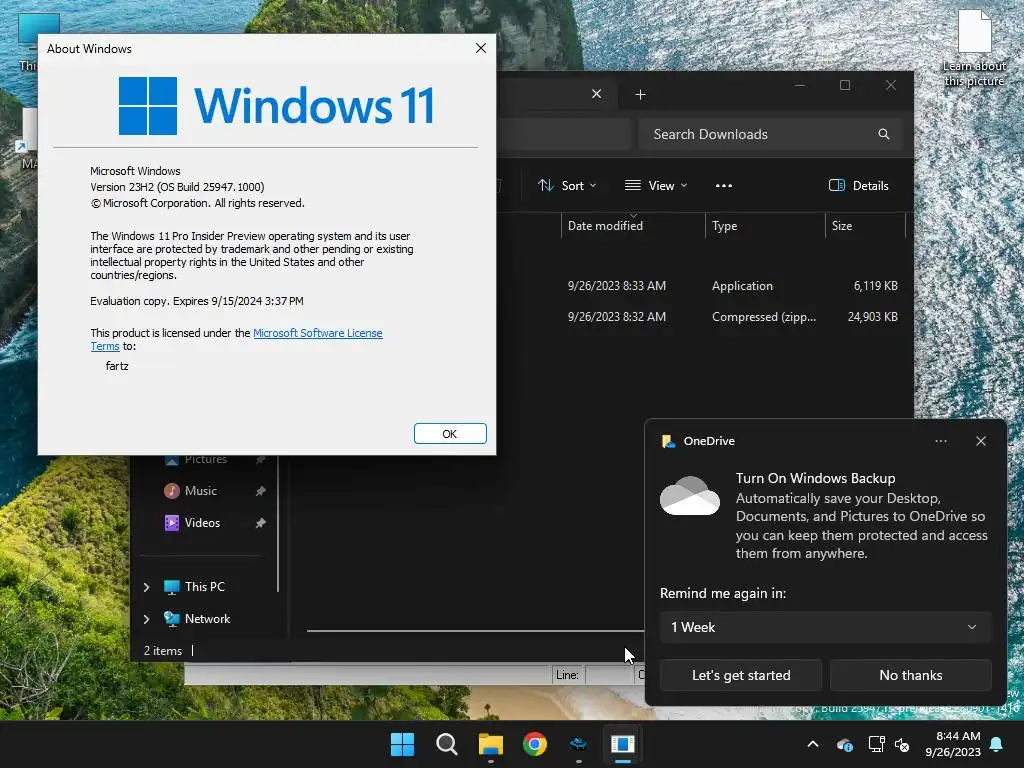Click the OneDrive cloud image in notification
Viewport: 1024px width, 768px height.
coord(690,496)
